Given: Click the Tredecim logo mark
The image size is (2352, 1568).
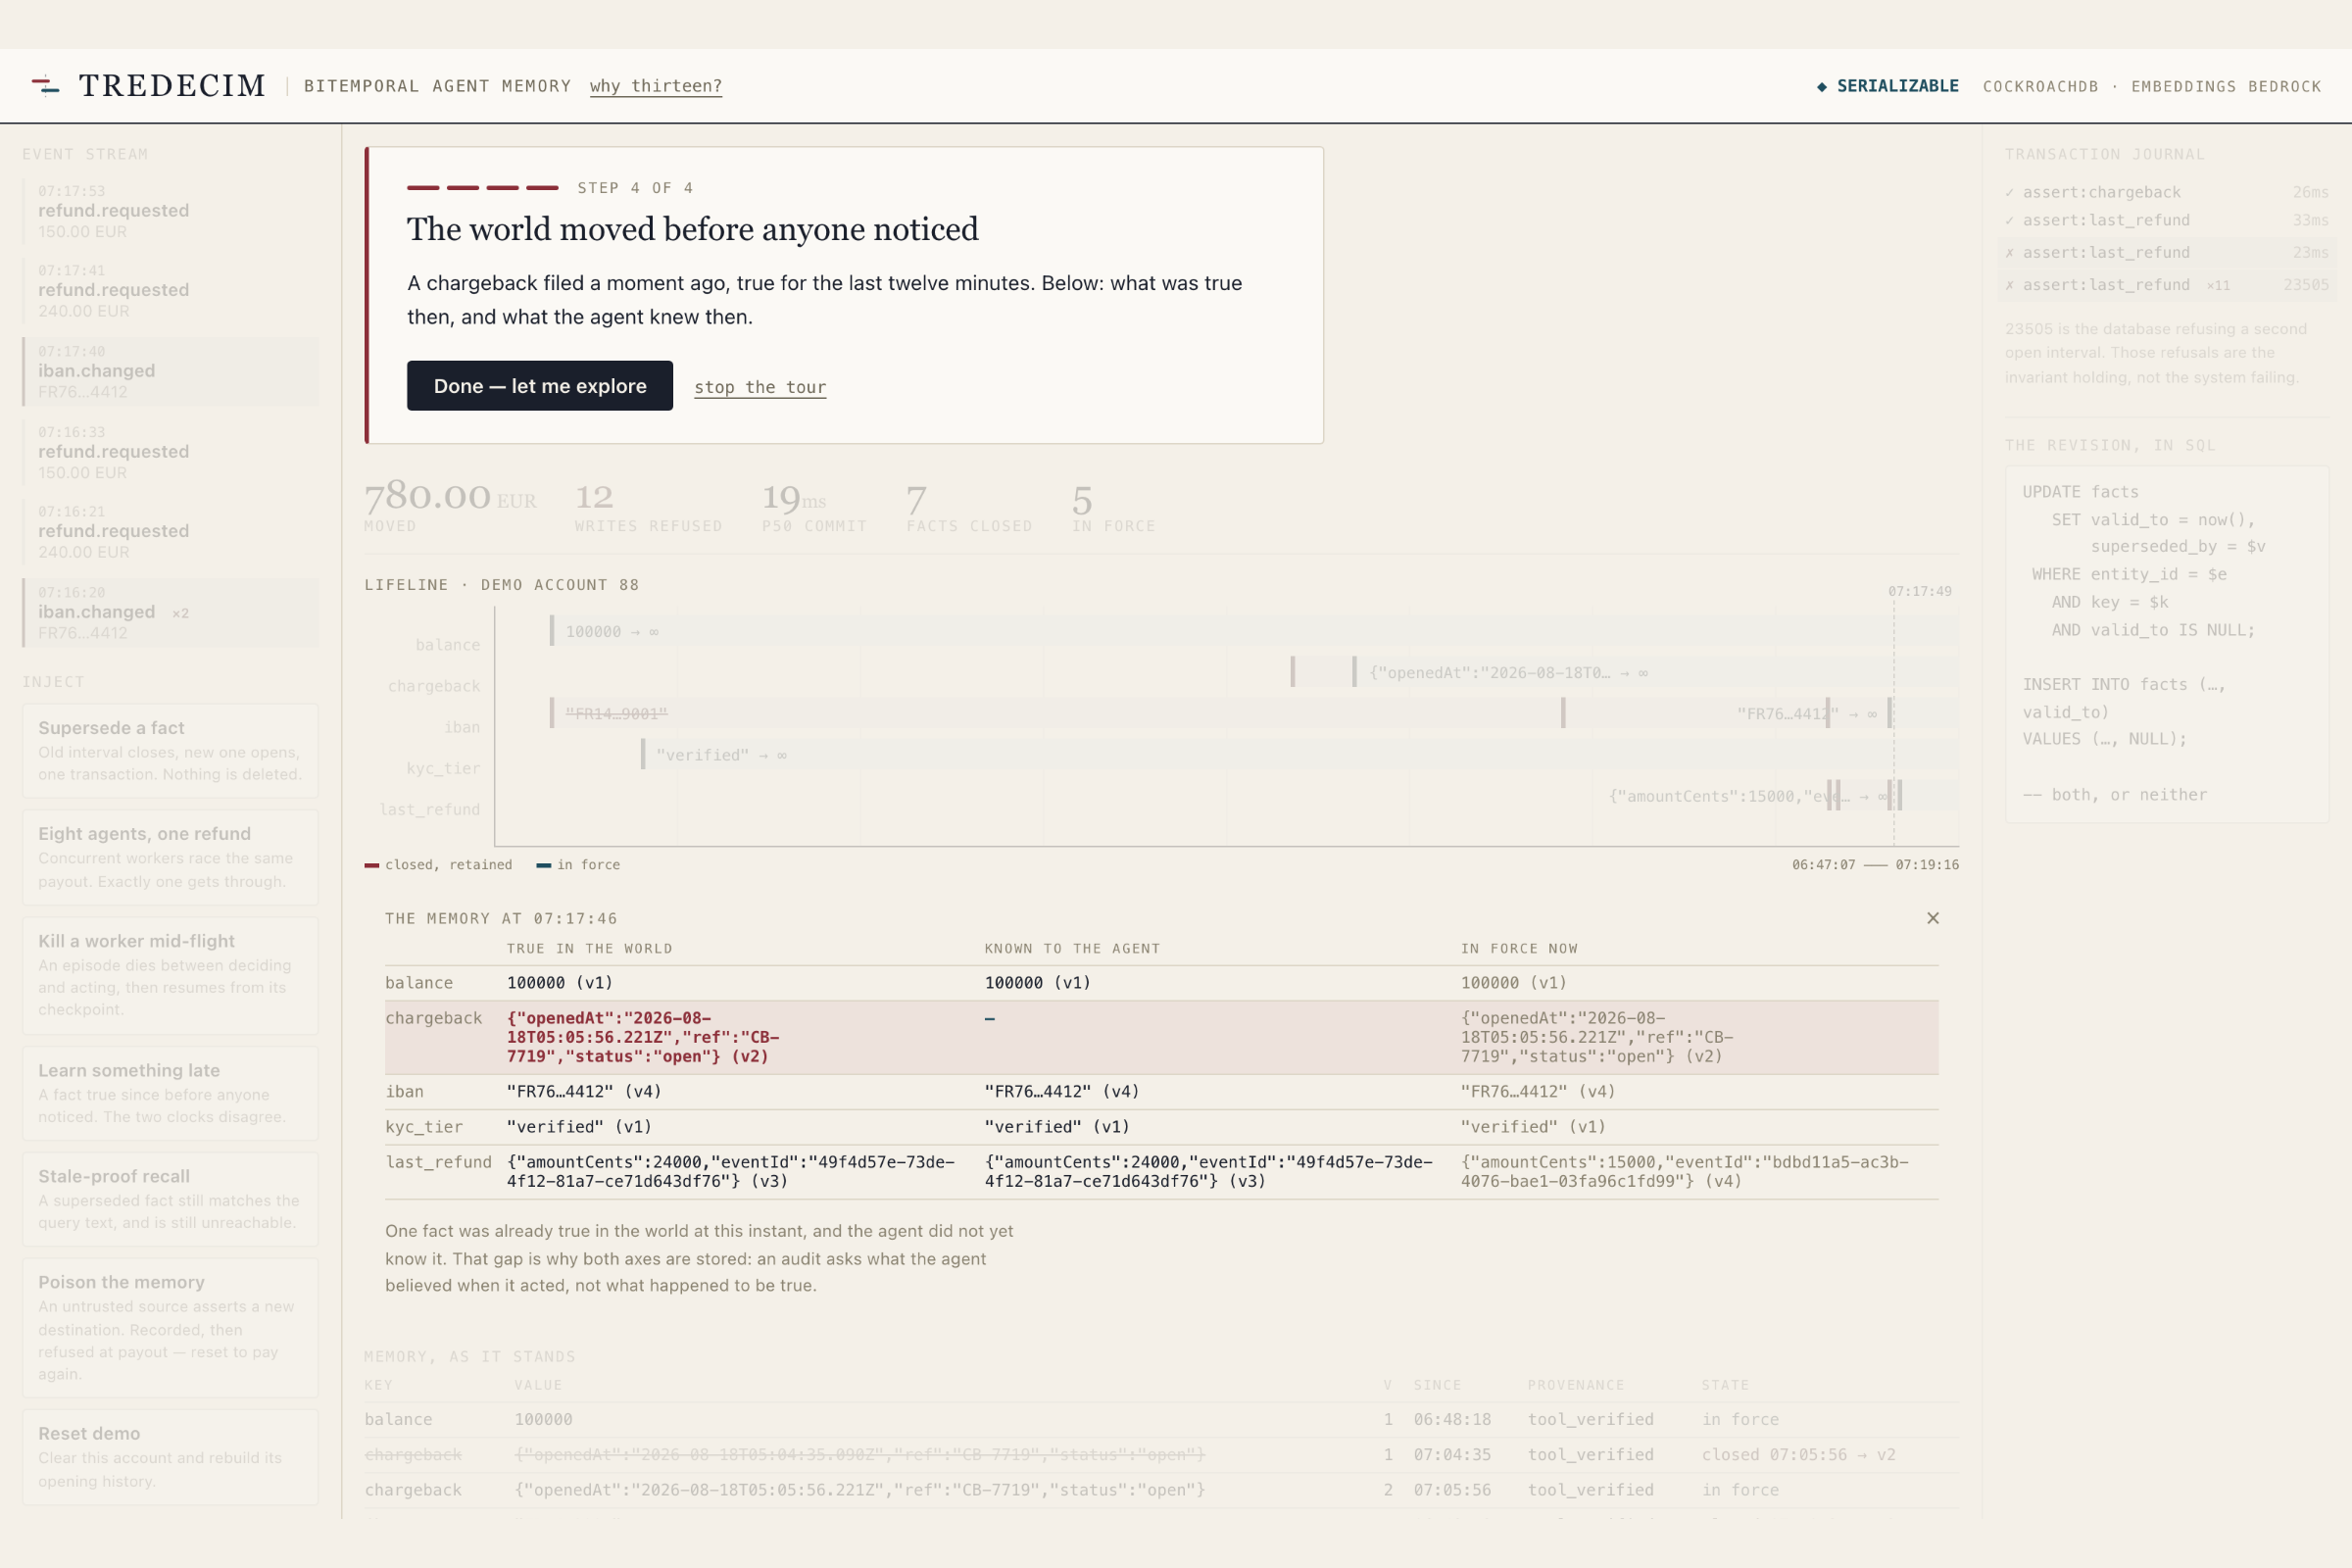Looking at the screenshot, I should 45,86.
